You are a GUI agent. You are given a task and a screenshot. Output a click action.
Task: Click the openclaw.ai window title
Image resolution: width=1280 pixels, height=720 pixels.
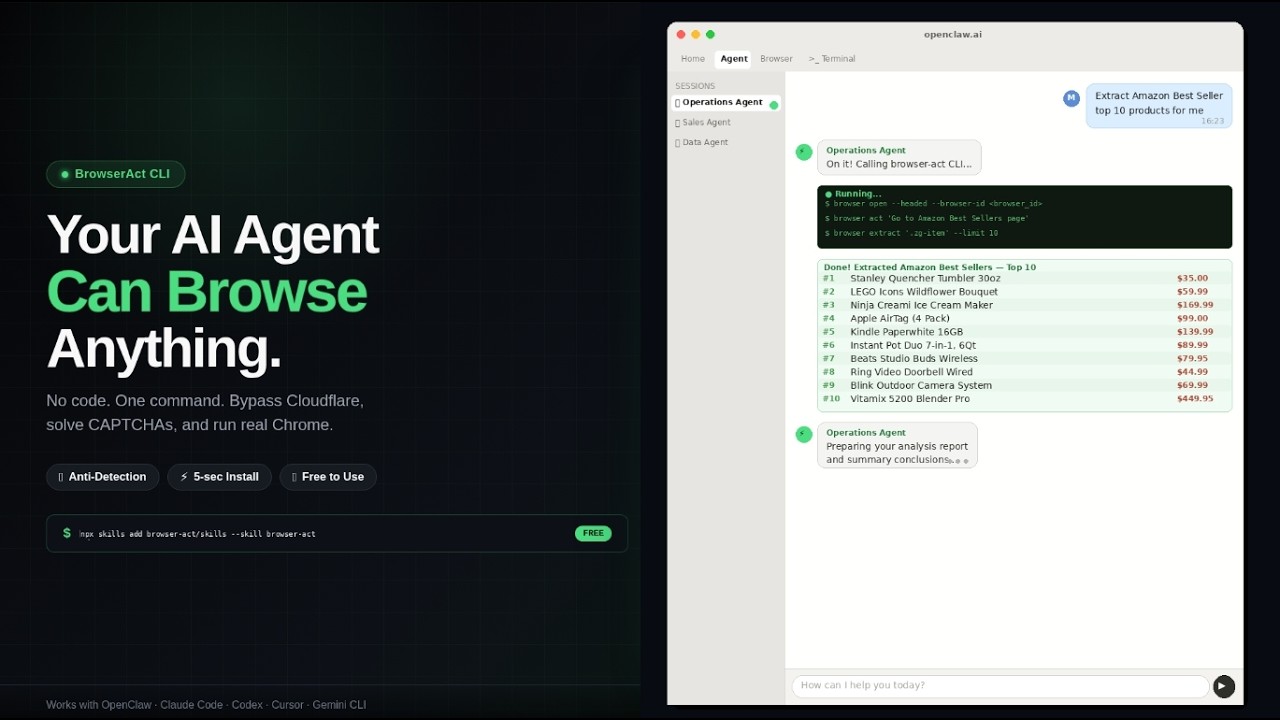[x=953, y=34]
